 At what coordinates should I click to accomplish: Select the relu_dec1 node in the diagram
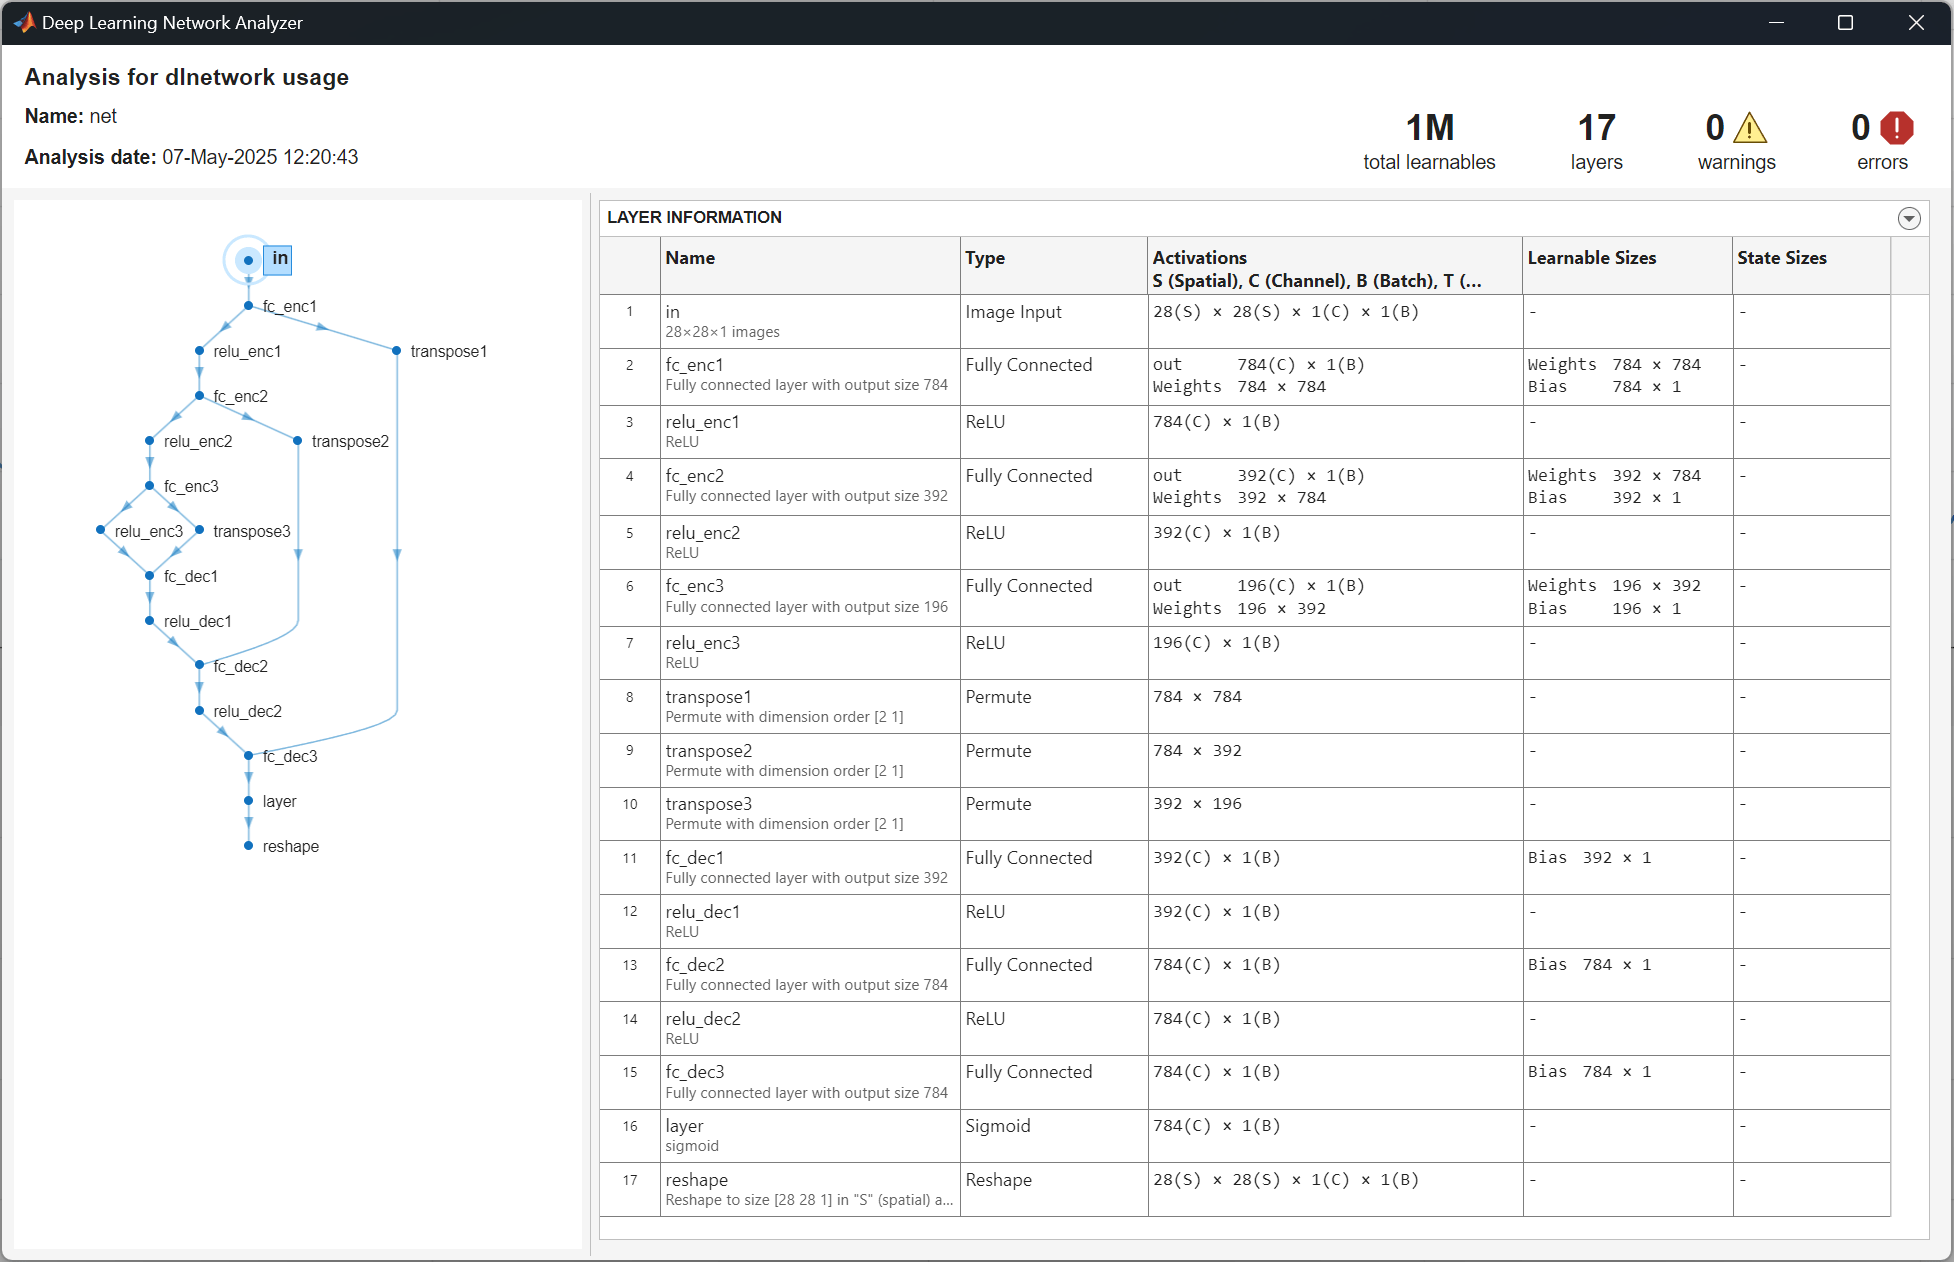click(x=149, y=621)
